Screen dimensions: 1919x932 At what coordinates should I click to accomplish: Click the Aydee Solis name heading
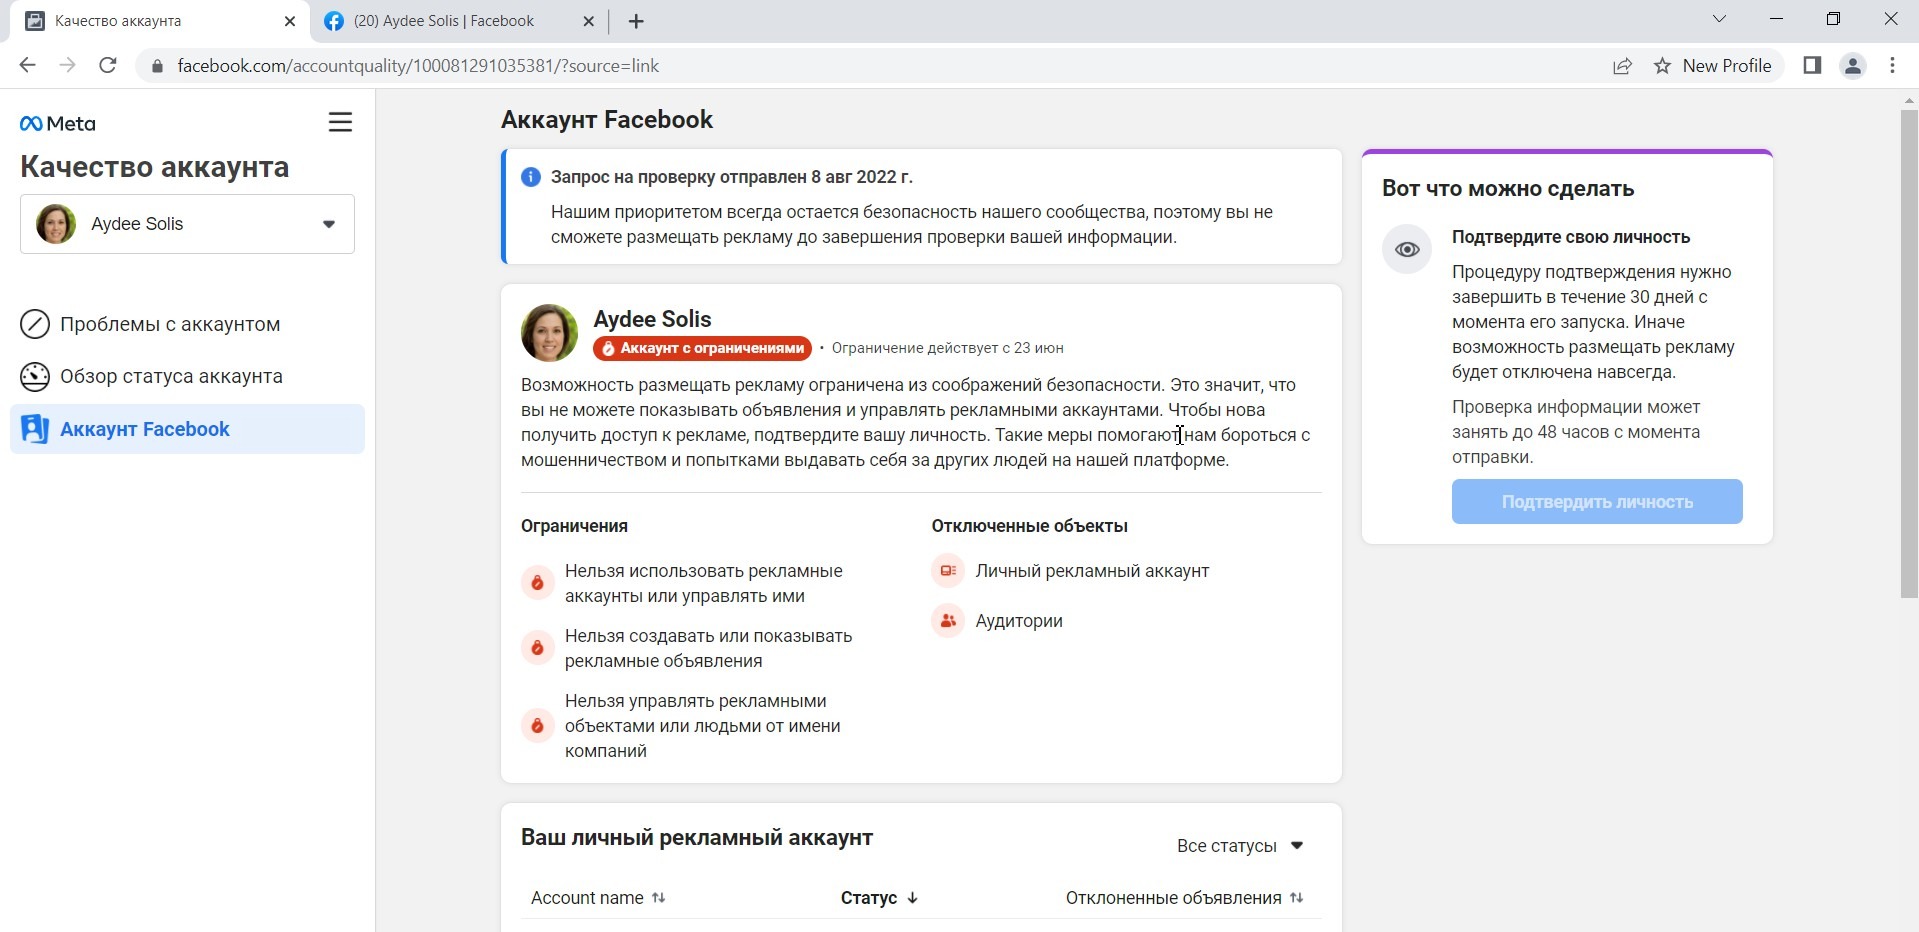tap(652, 319)
